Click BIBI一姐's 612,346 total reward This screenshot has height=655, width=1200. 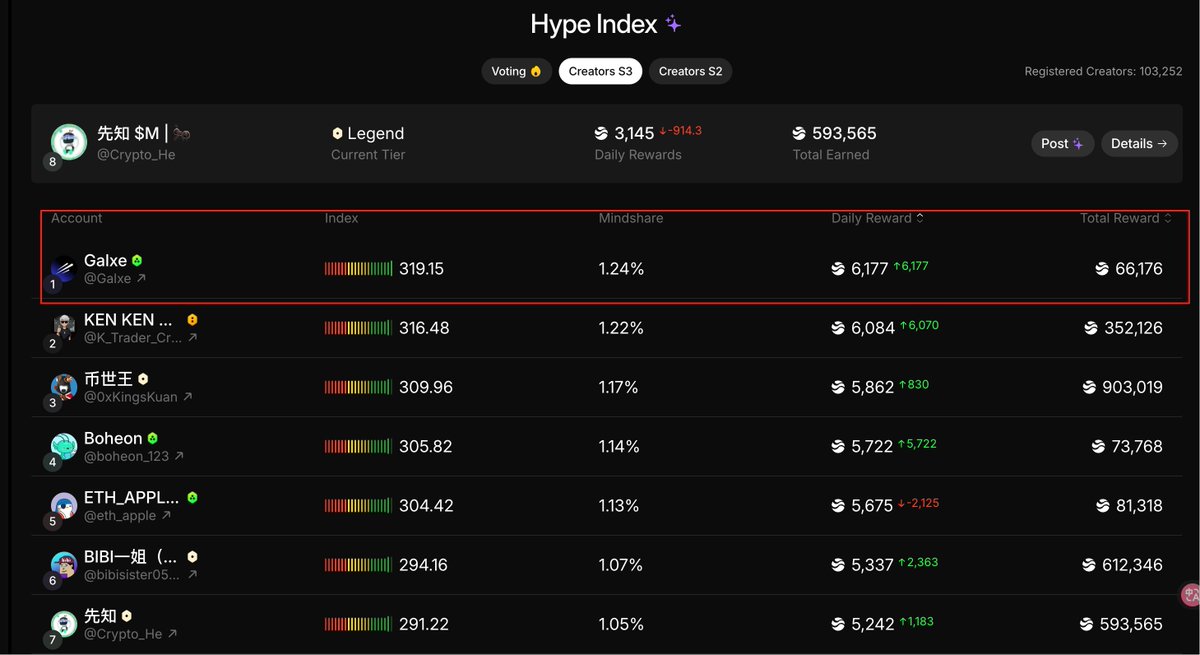coord(1132,565)
